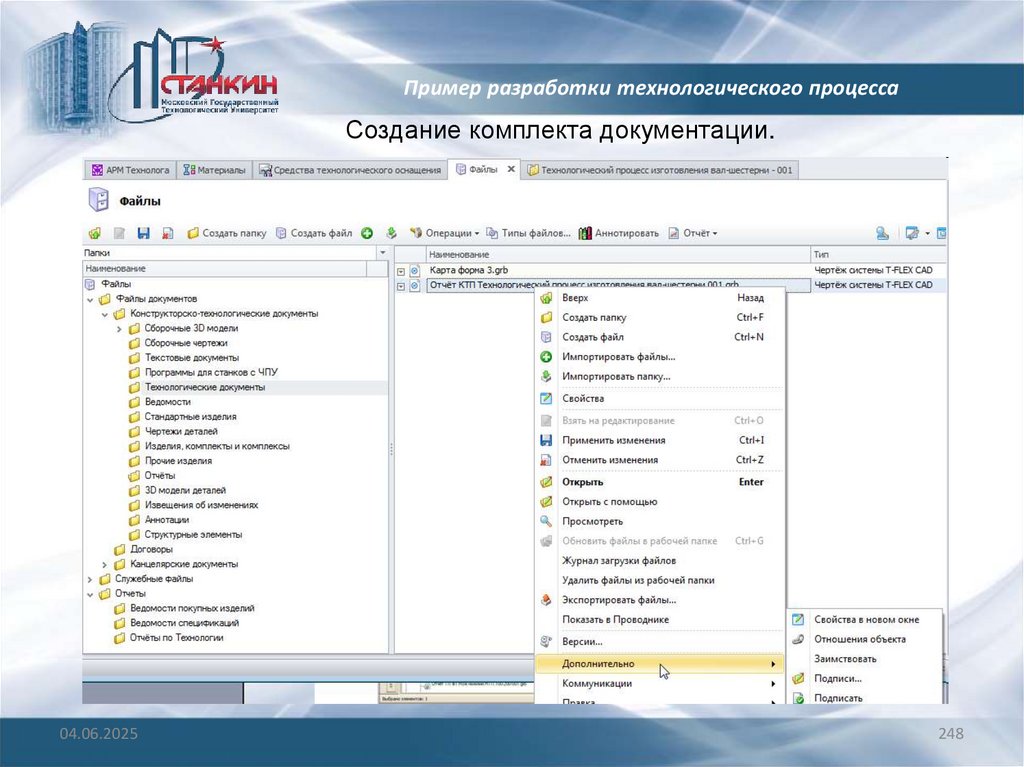Click Просмотреть magnifier in context menu

pyautogui.click(x=547, y=521)
